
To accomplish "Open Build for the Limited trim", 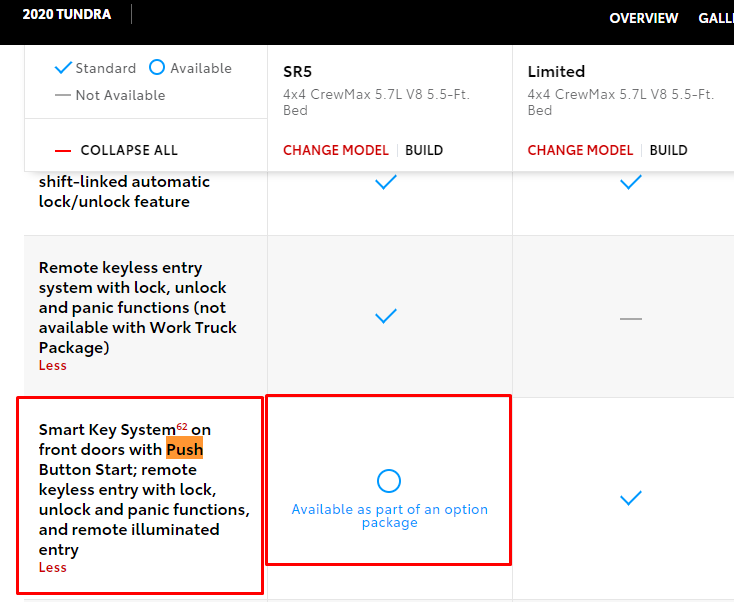I will click(x=668, y=150).
